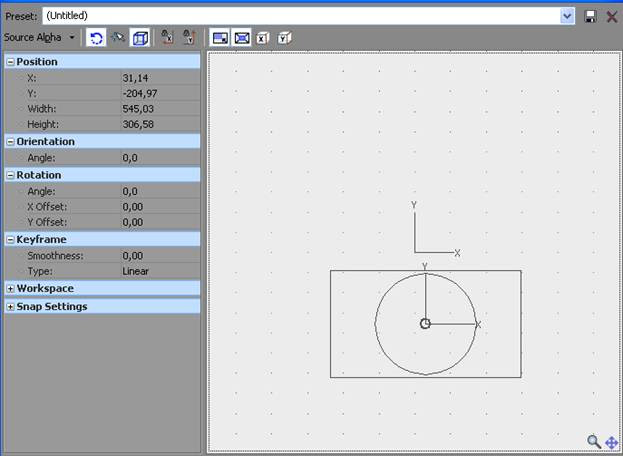Select the 'Width:' property label

click(x=42, y=108)
